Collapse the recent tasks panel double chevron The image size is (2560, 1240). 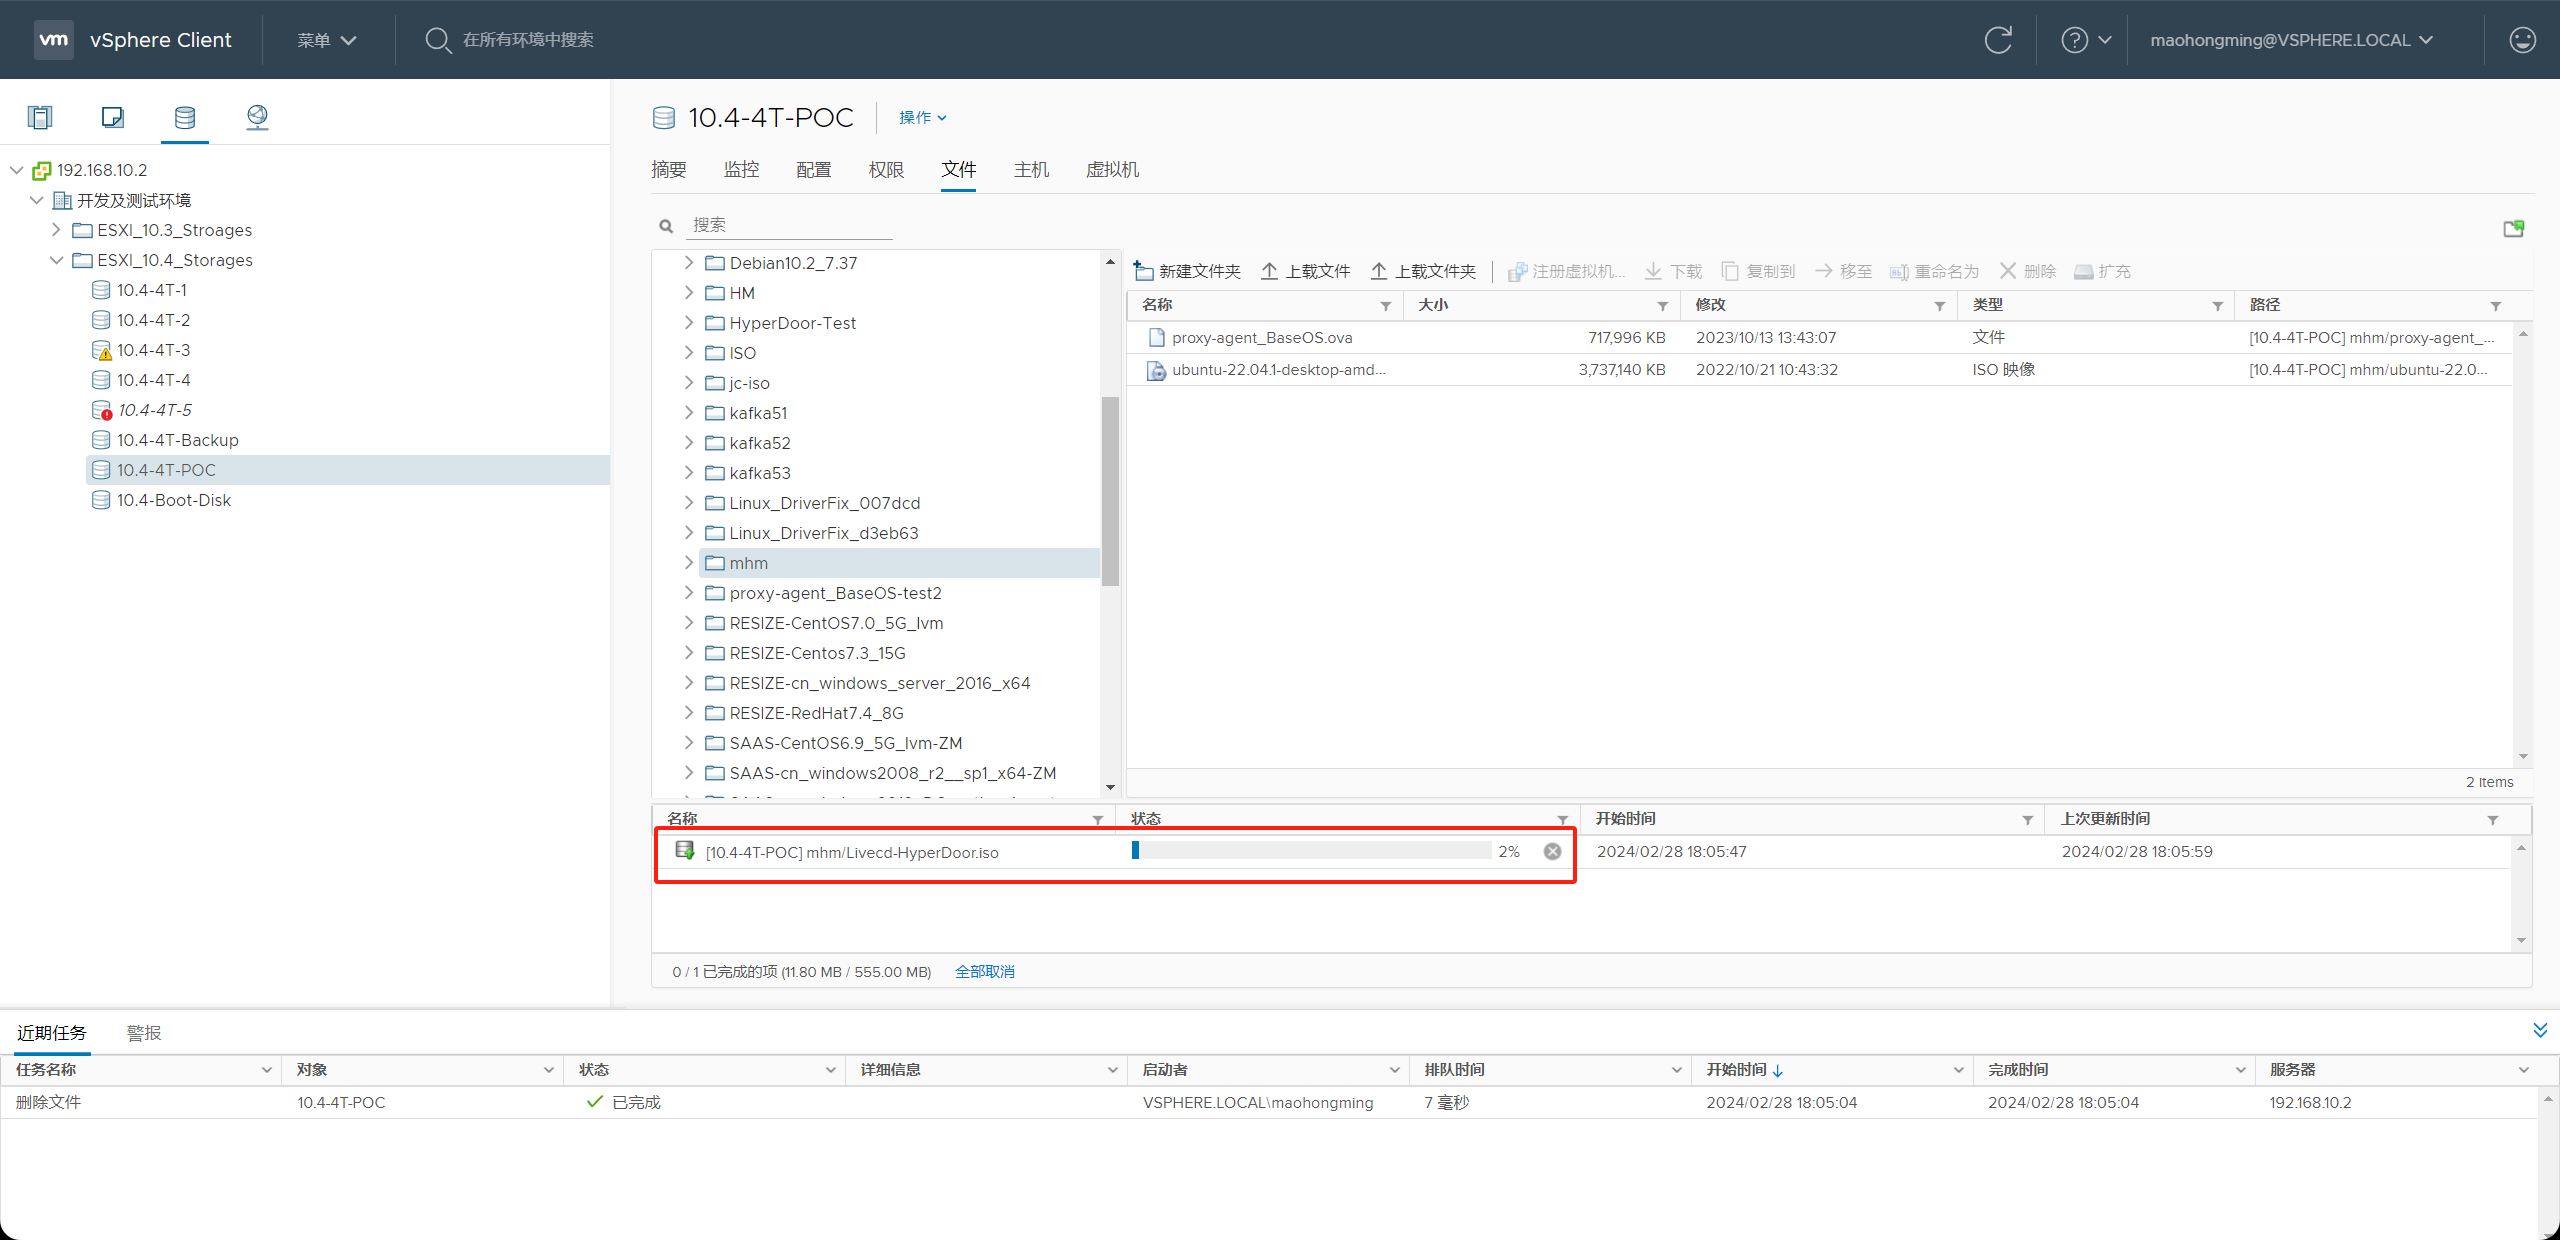click(2540, 1030)
